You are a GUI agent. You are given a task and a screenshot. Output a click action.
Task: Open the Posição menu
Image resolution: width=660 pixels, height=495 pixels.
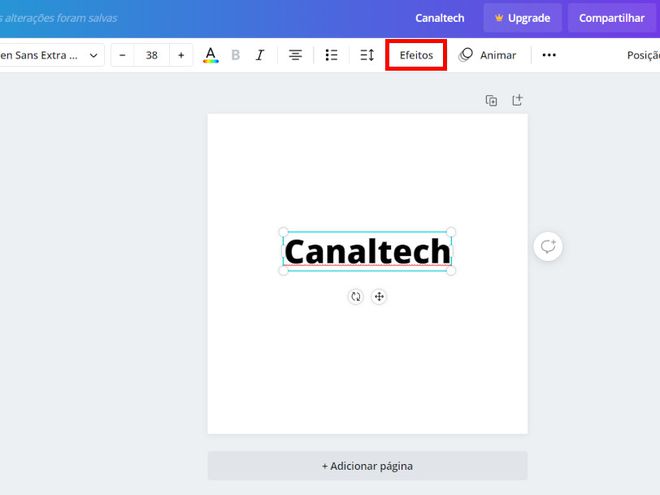[x=643, y=55]
